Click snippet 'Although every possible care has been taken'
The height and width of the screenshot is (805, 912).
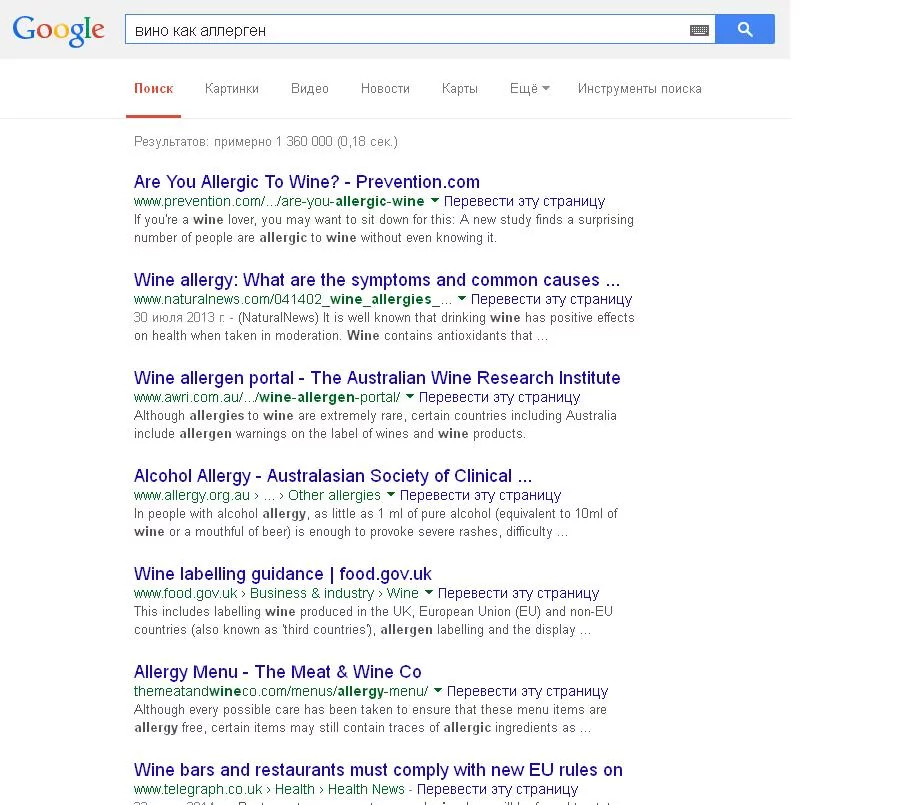263,710
